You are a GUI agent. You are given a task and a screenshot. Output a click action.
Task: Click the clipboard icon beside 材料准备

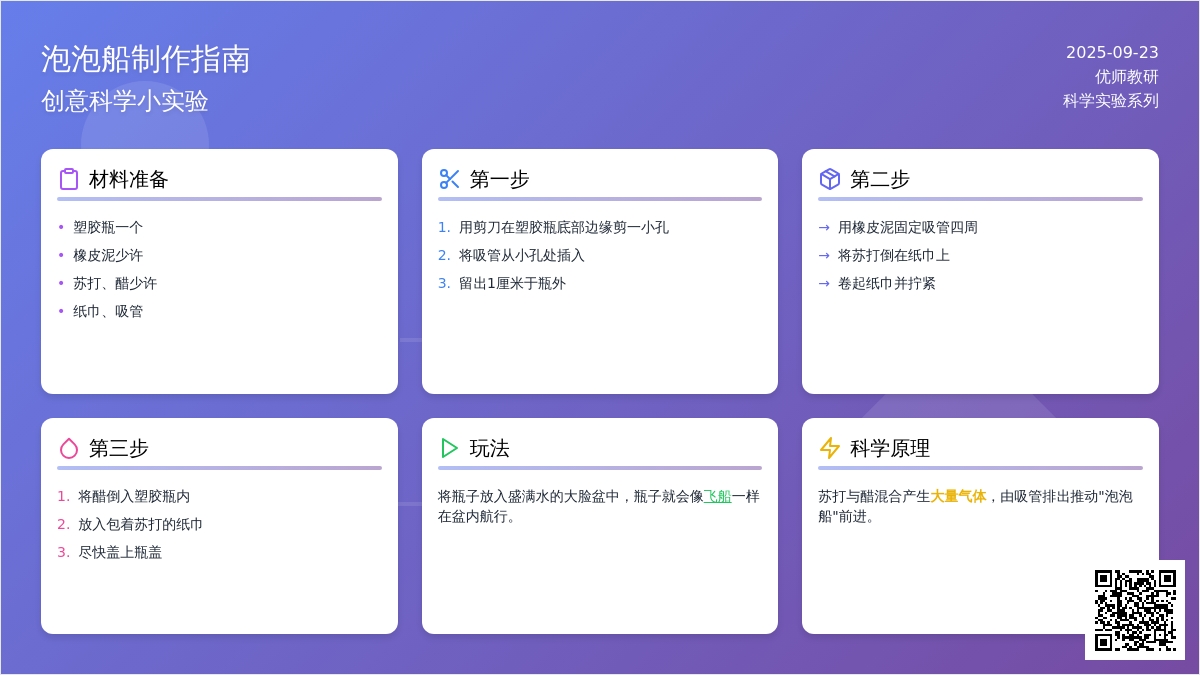coord(69,179)
